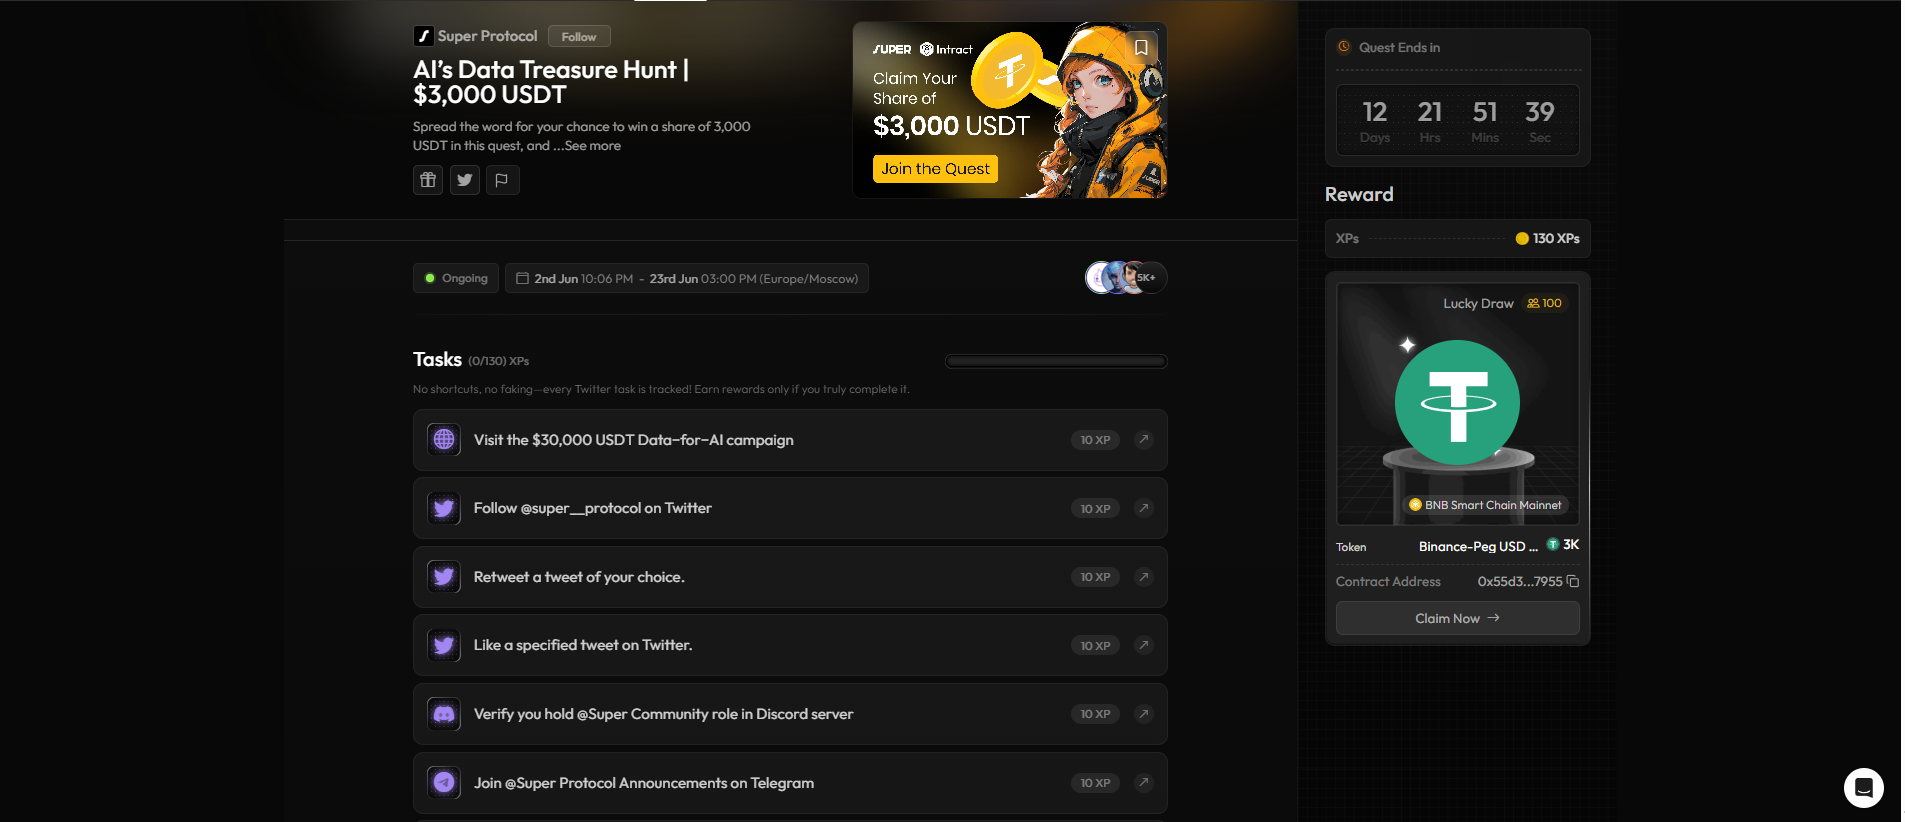Click the Telegram icon on the Join Announcements task

pos(444,782)
